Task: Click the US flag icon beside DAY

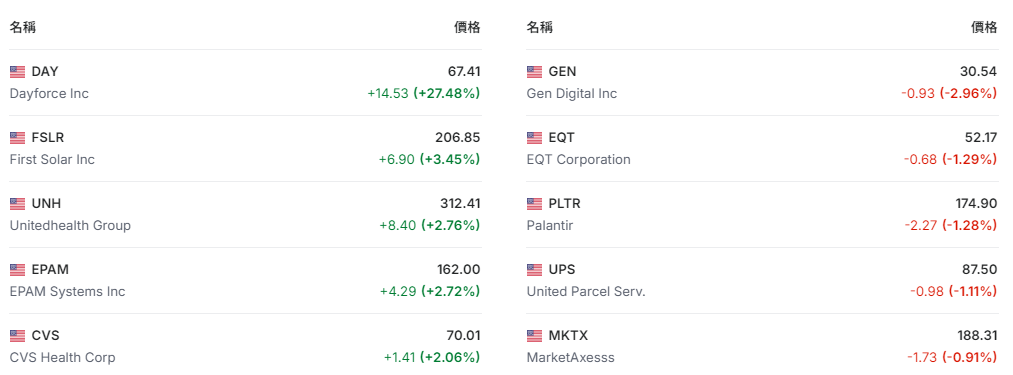Action: [x=17, y=72]
